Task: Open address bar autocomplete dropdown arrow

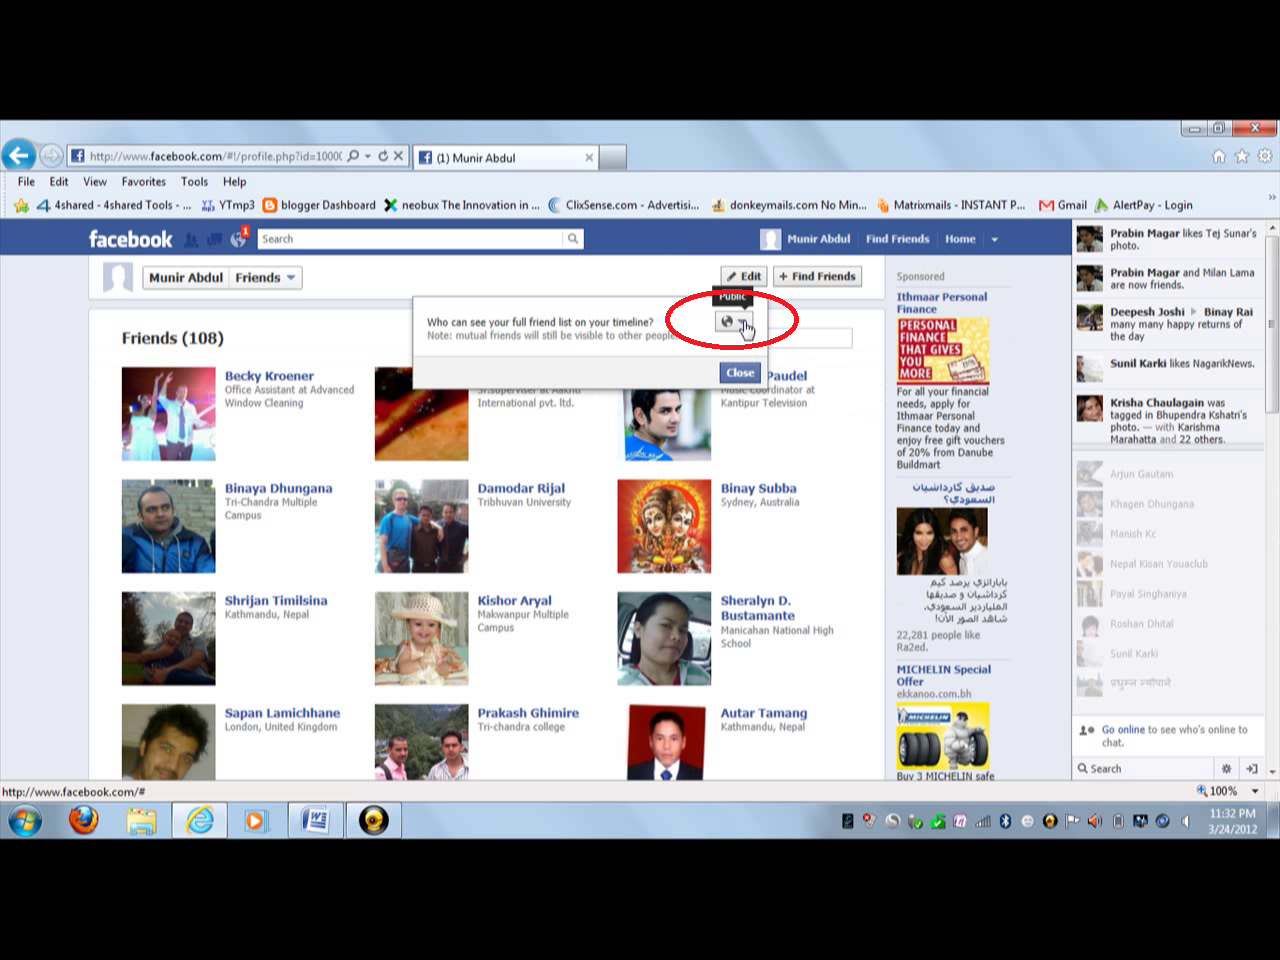Action: (368, 156)
